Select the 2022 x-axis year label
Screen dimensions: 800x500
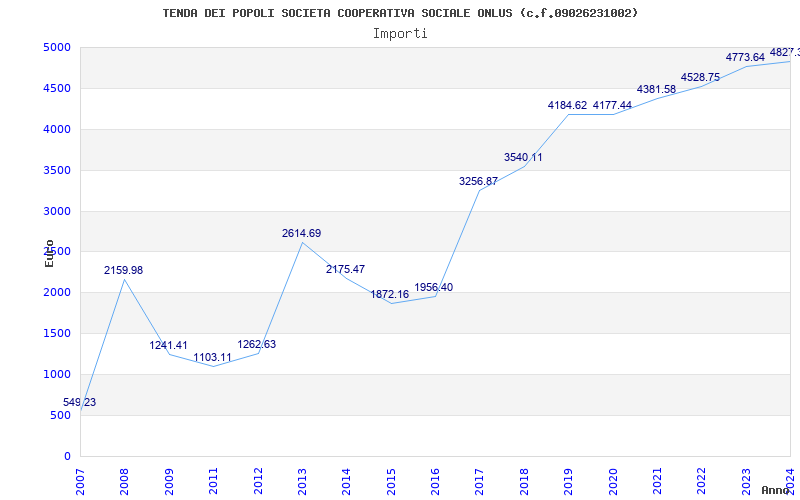[x=701, y=479]
